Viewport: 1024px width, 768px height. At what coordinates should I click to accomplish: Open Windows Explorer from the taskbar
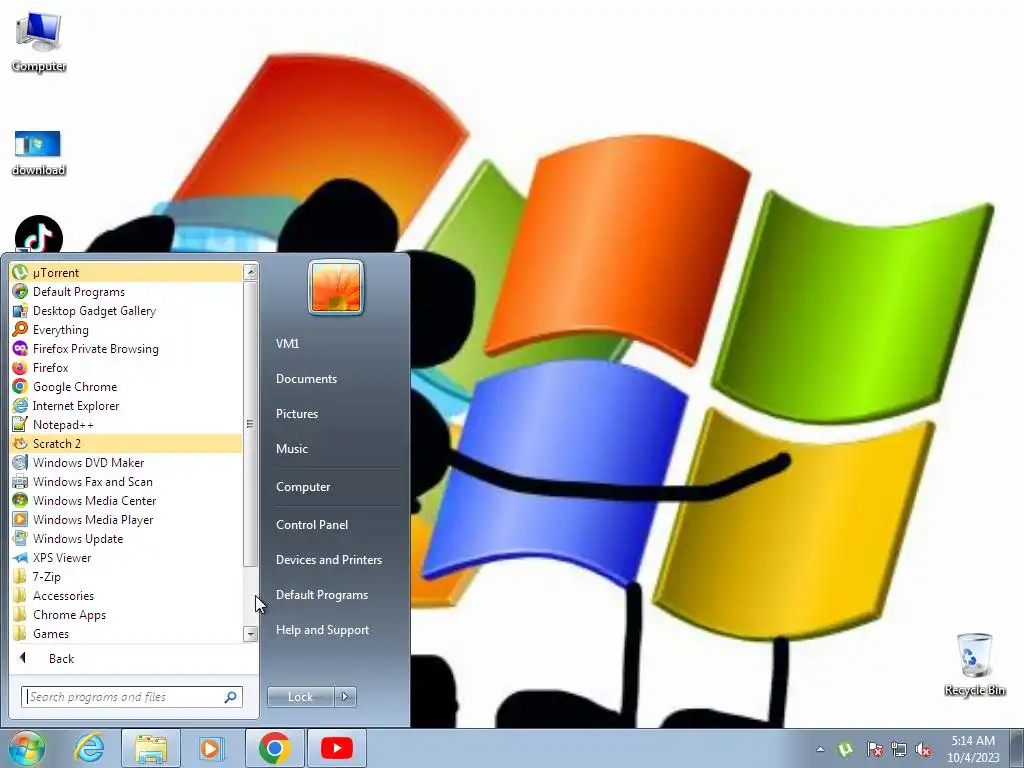point(151,748)
